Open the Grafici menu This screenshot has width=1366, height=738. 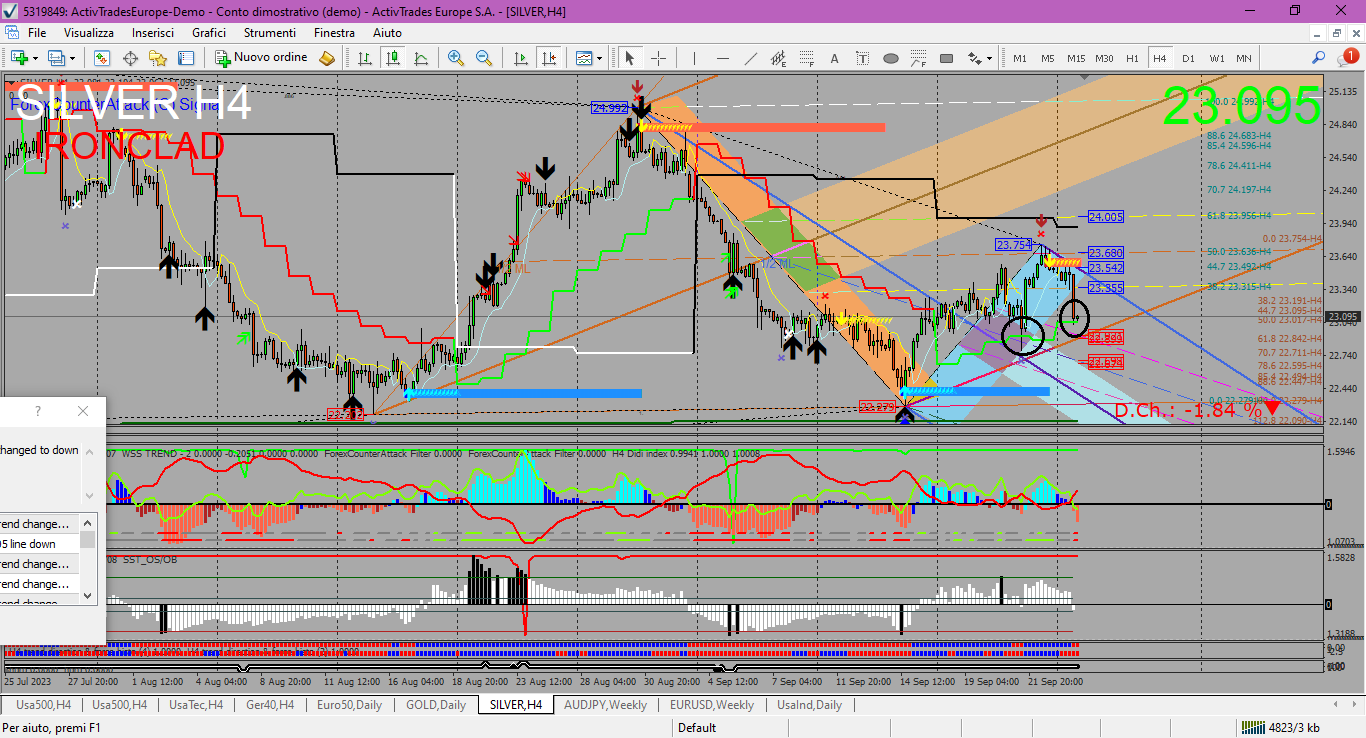pyautogui.click(x=209, y=33)
